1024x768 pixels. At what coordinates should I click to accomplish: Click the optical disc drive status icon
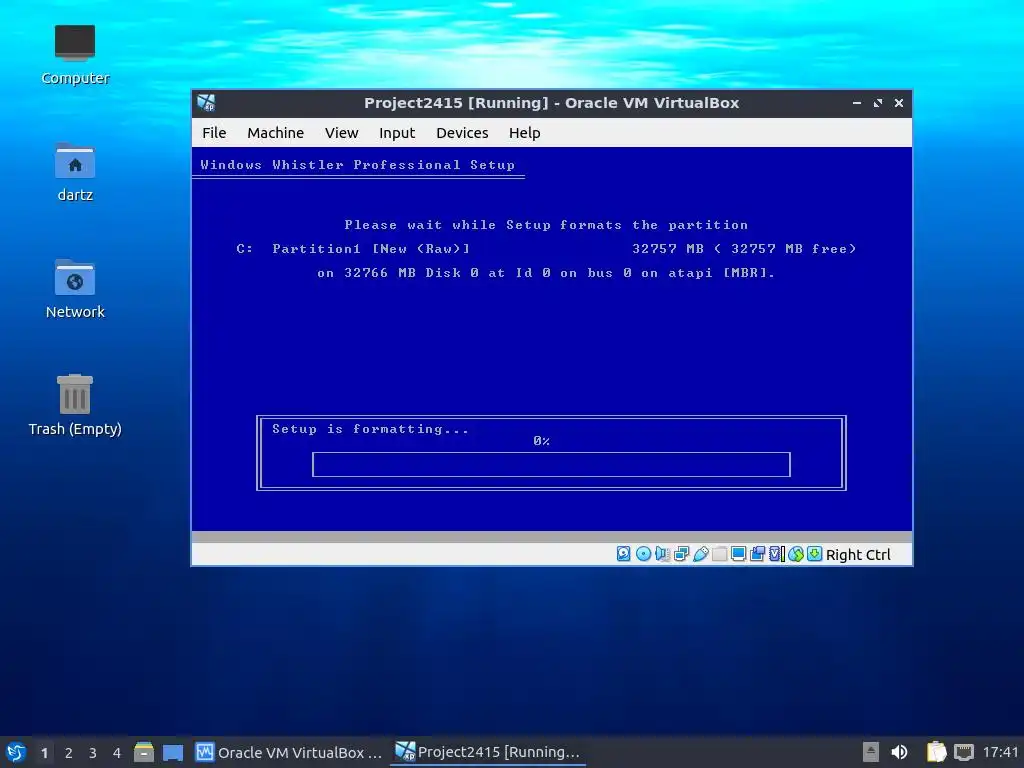coord(643,554)
